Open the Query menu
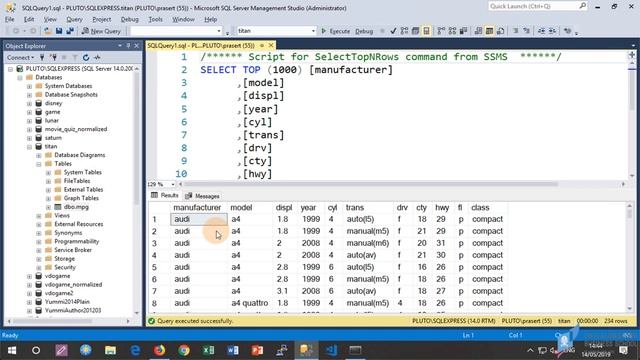 click(74, 19)
